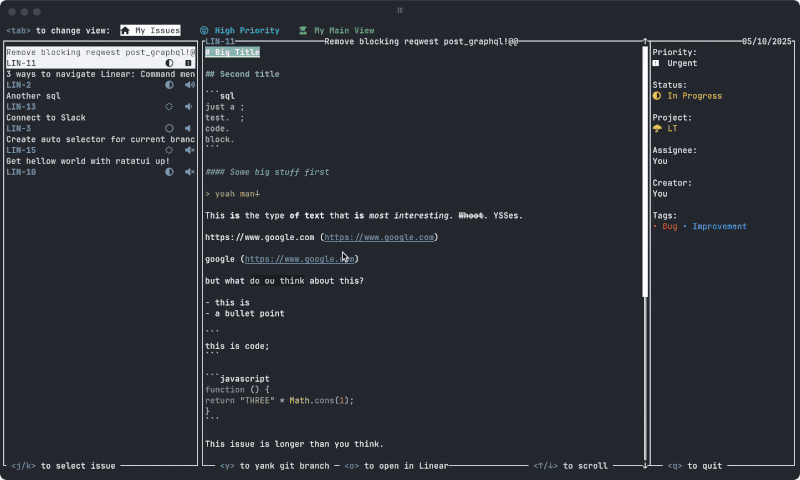The width and height of the screenshot is (800, 480).
Task: Click the yellow In Progress status icon
Action: pyautogui.click(x=657, y=96)
